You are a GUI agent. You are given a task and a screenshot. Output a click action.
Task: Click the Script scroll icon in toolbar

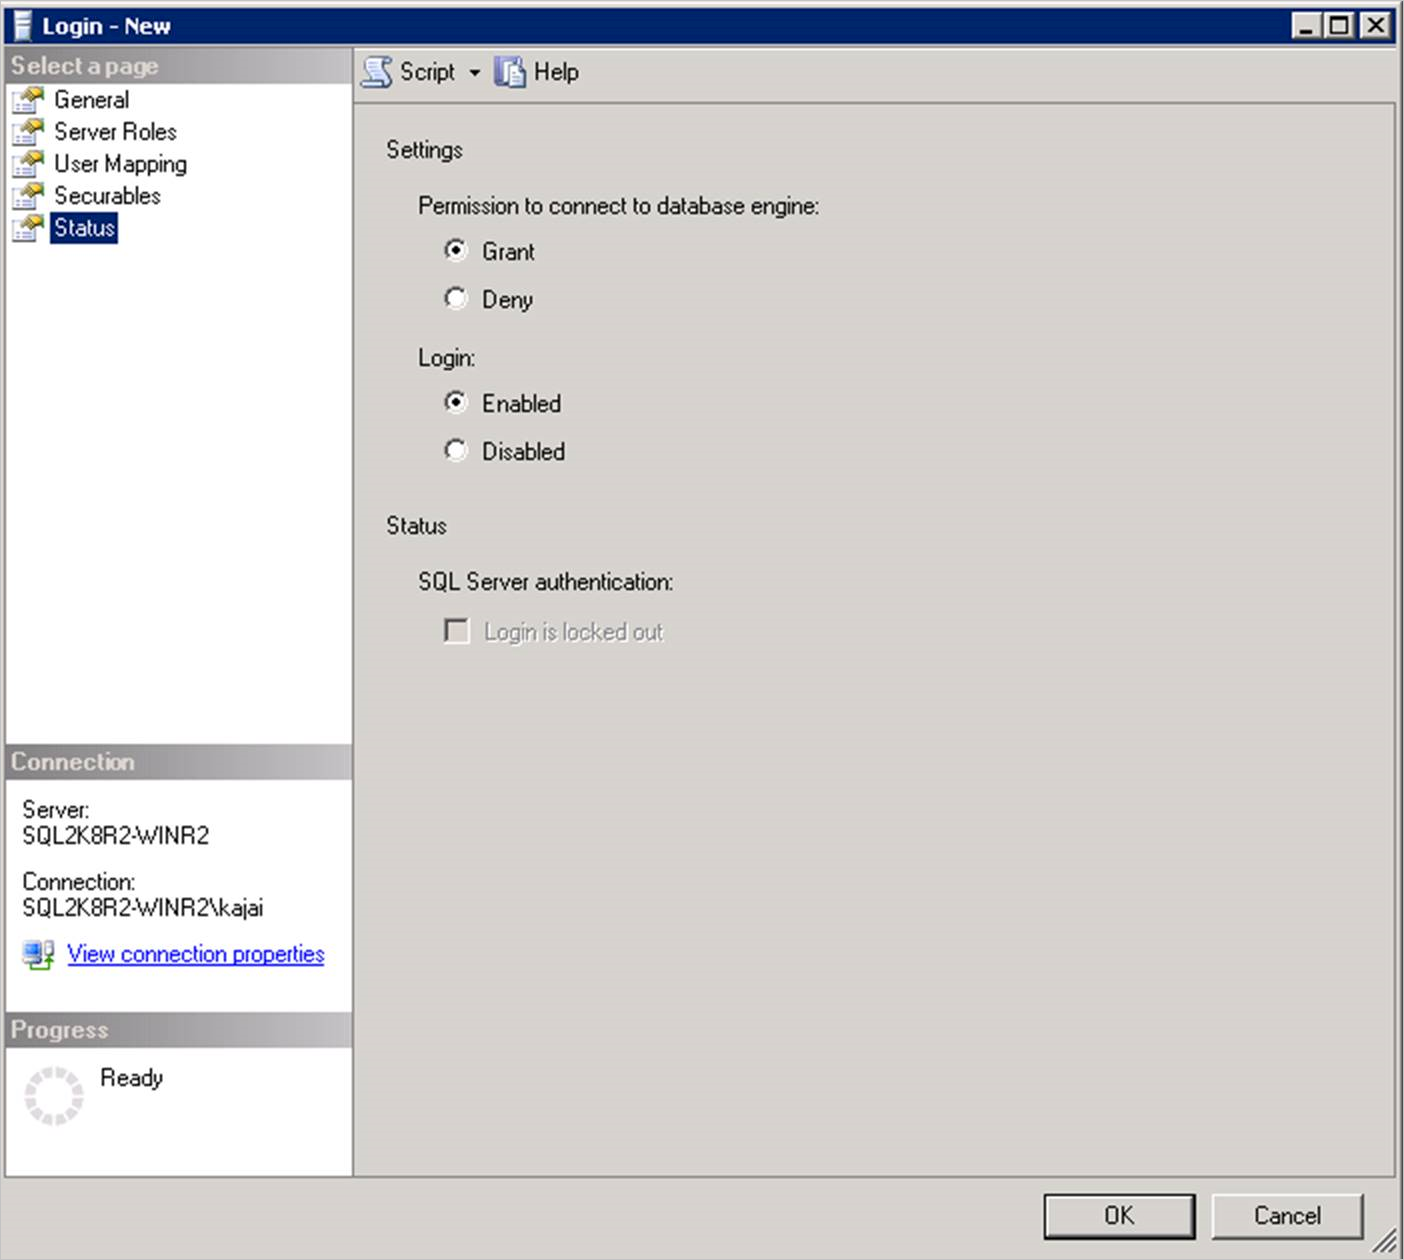pos(376,70)
